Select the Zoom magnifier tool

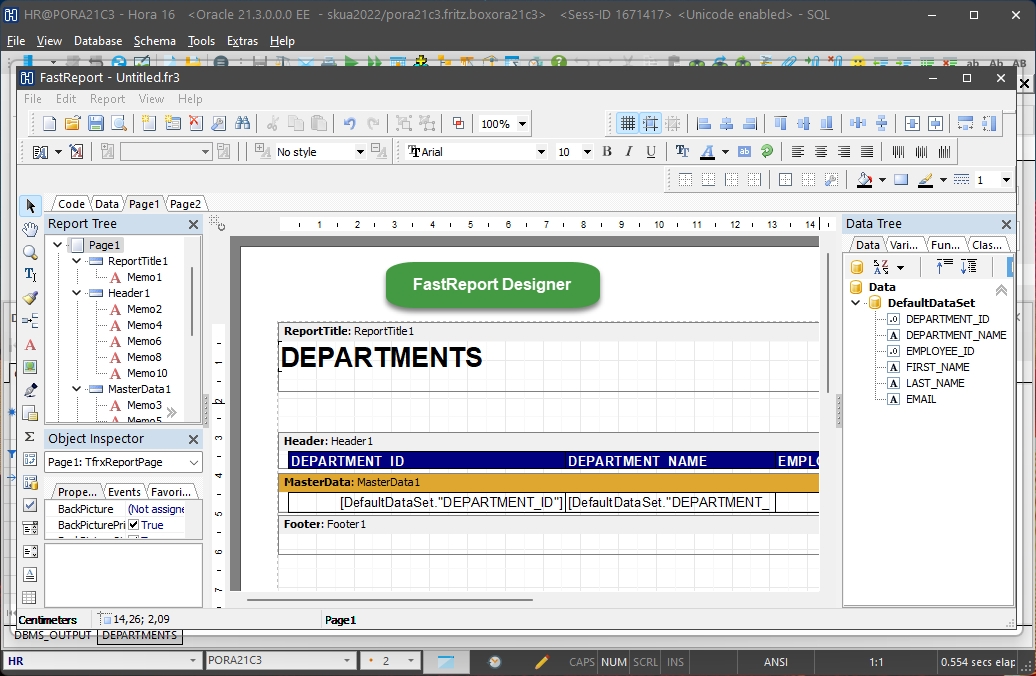(30, 252)
